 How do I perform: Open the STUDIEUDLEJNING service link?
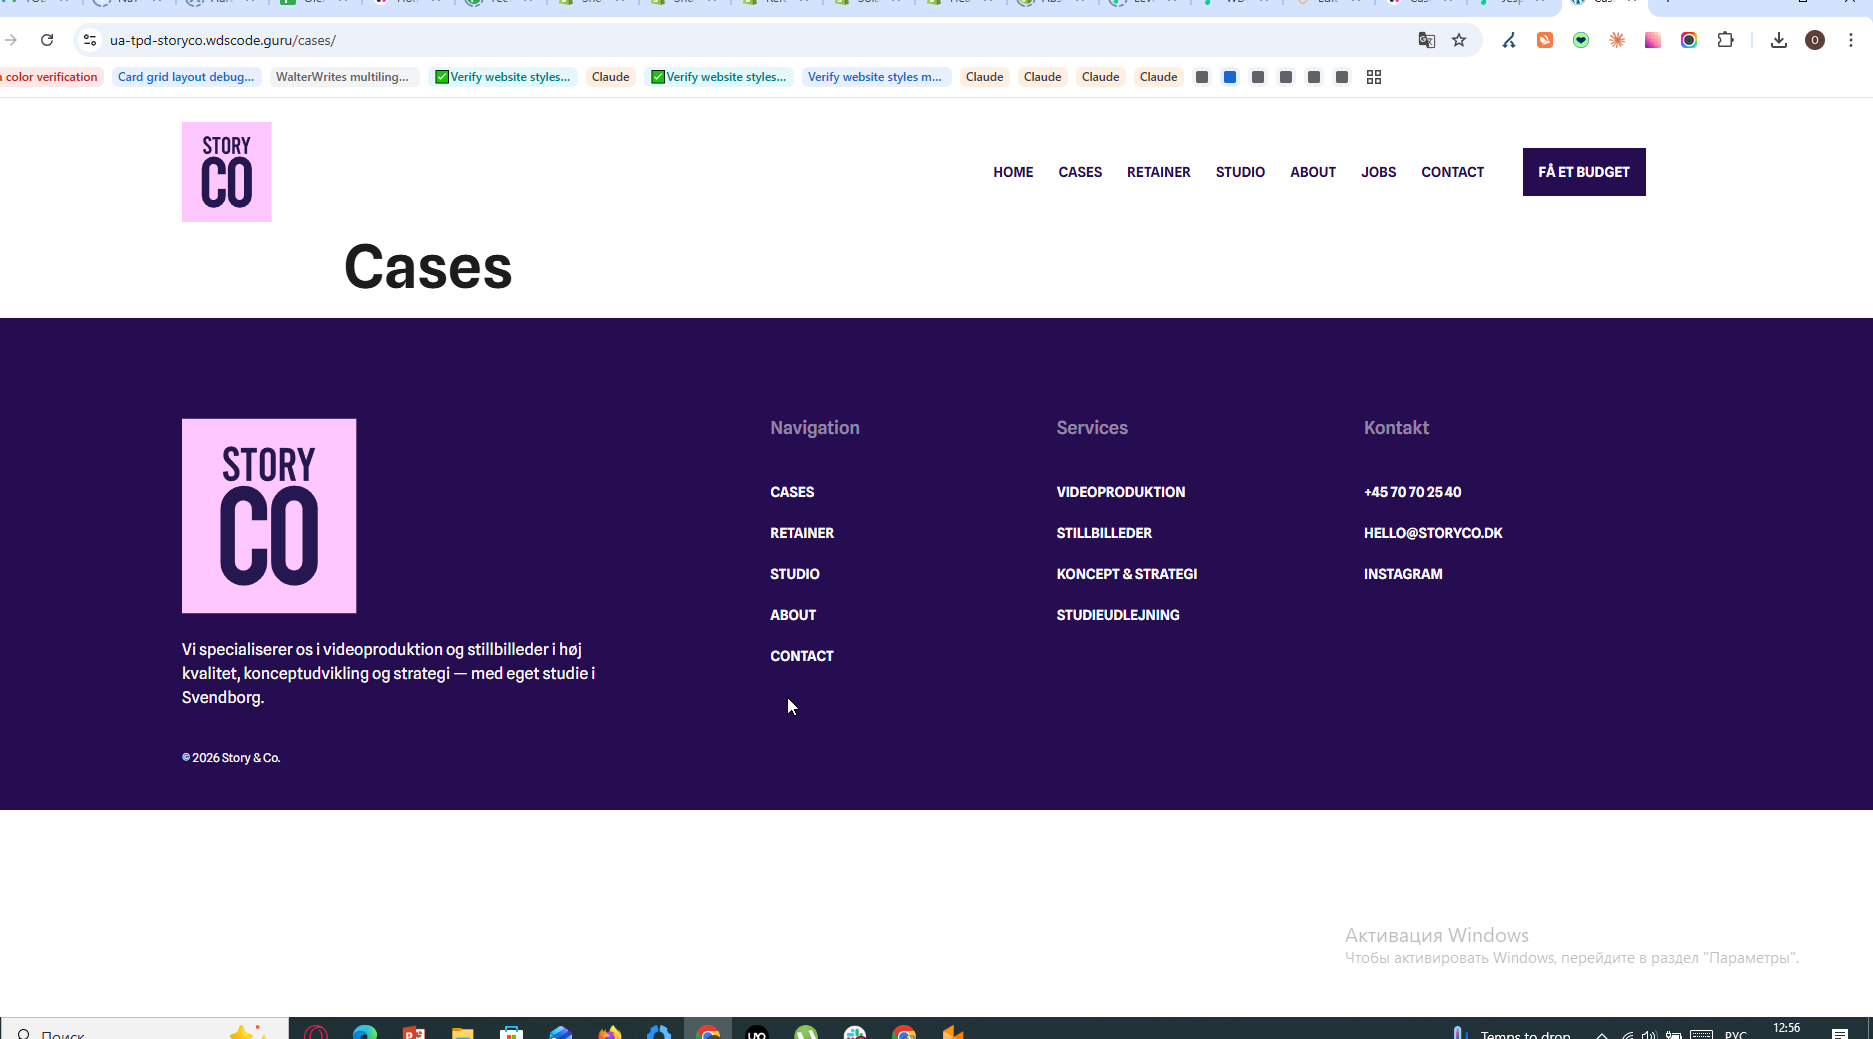click(x=1118, y=615)
